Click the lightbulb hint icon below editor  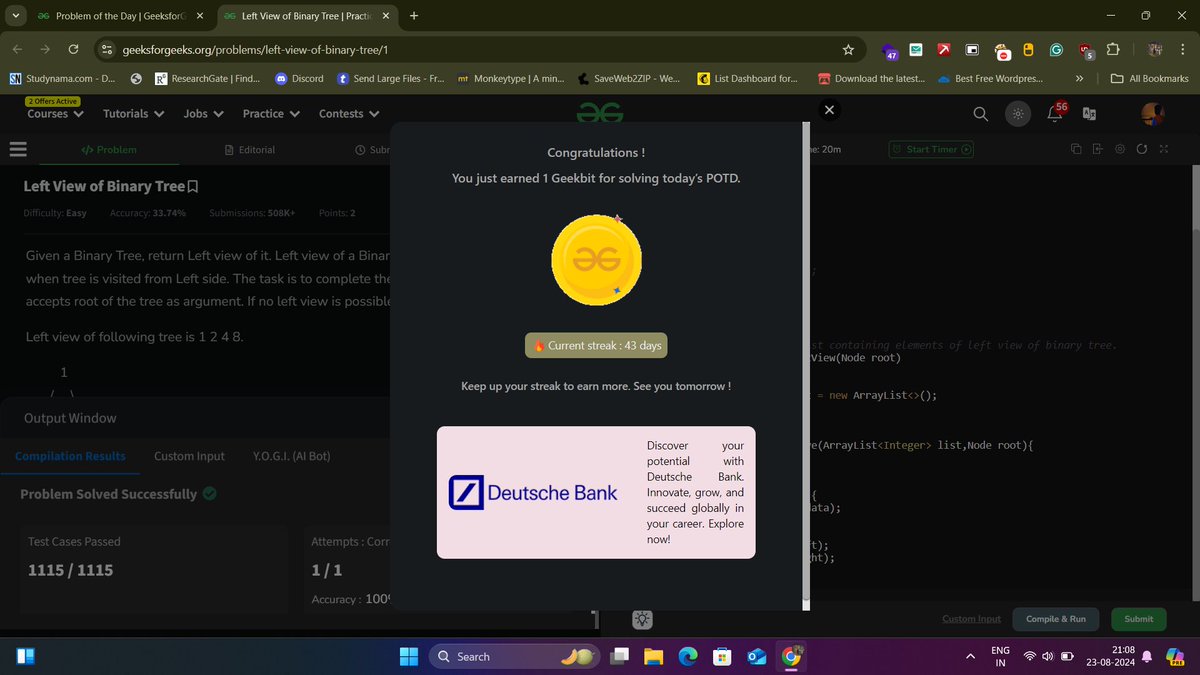tap(642, 619)
